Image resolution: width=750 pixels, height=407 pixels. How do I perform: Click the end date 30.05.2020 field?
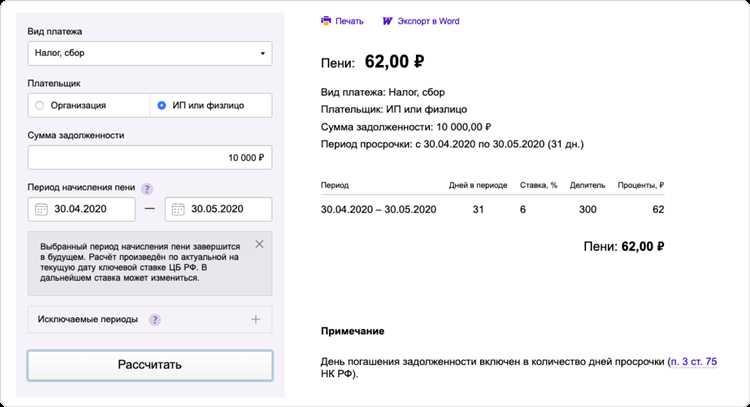(x=219, y=209)
